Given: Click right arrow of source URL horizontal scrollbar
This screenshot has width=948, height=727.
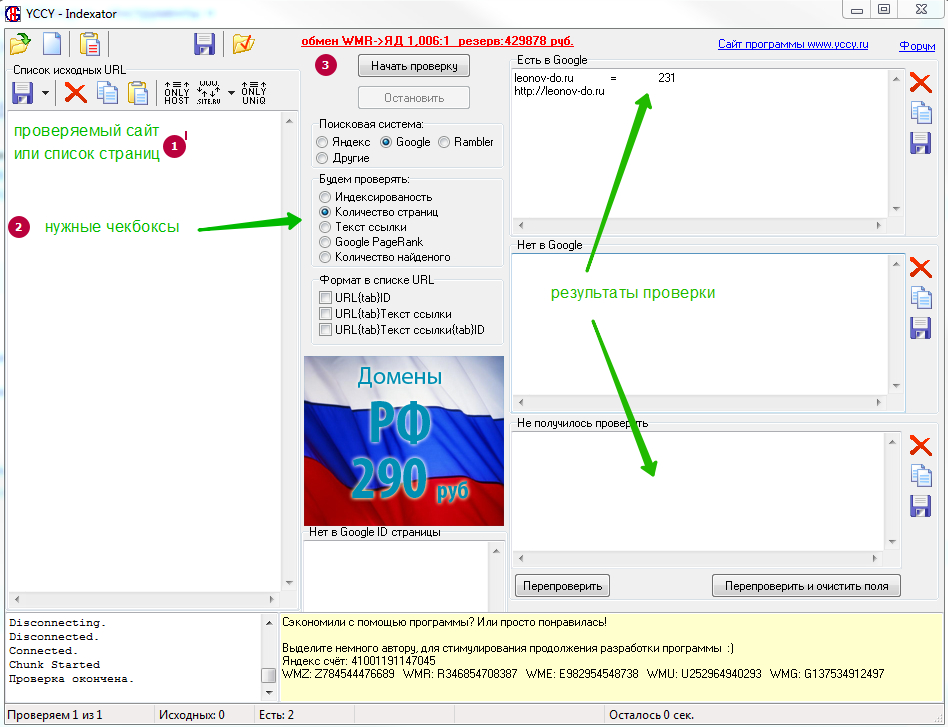Looking at the screenshot, I should 271,599.
